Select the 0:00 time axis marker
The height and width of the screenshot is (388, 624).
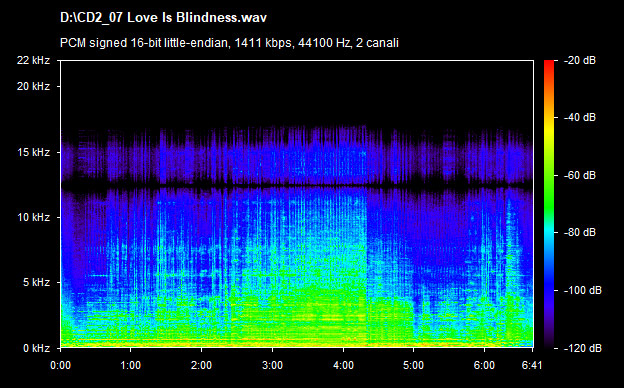[x=60, y=365]
